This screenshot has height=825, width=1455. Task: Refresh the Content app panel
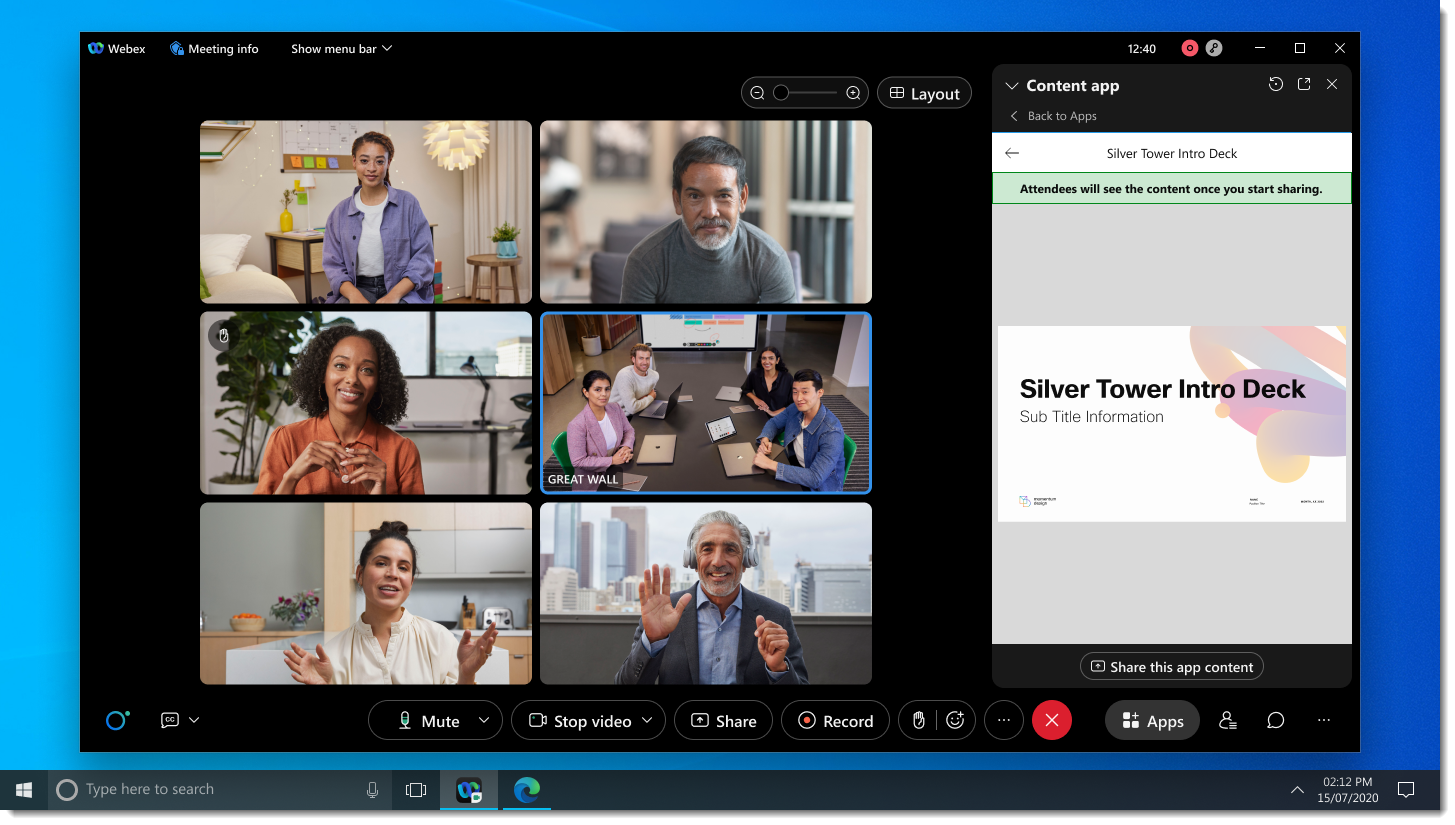(1275, 85)
